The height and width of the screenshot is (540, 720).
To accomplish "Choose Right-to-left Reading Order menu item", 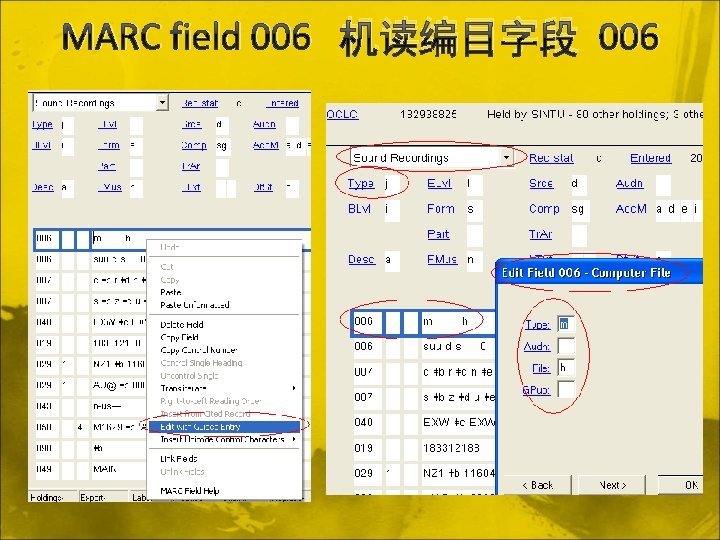I will click(x=224, y=401).
